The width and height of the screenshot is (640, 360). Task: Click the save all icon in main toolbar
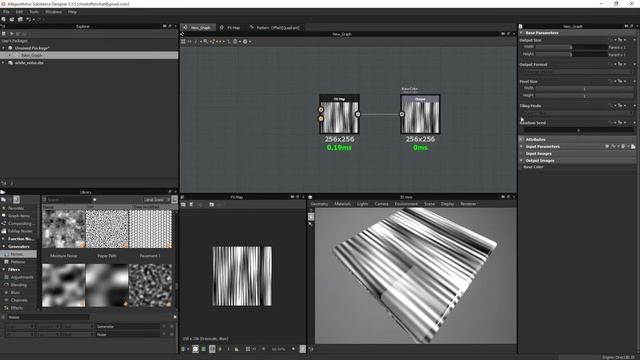[20, 19]
